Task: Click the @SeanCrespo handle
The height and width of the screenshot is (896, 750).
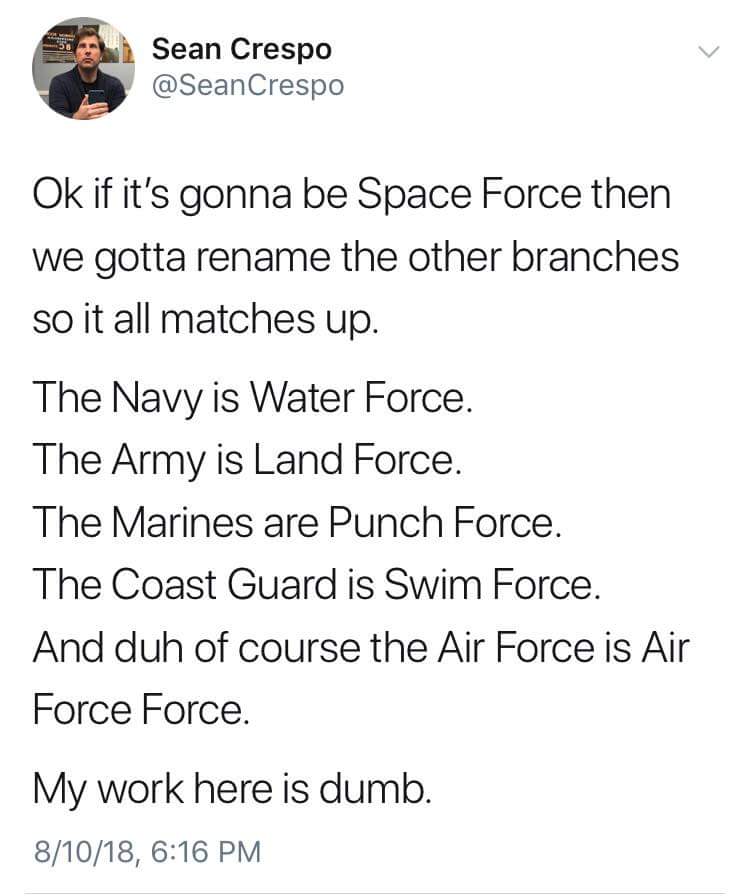Action: tap(247, 86)
